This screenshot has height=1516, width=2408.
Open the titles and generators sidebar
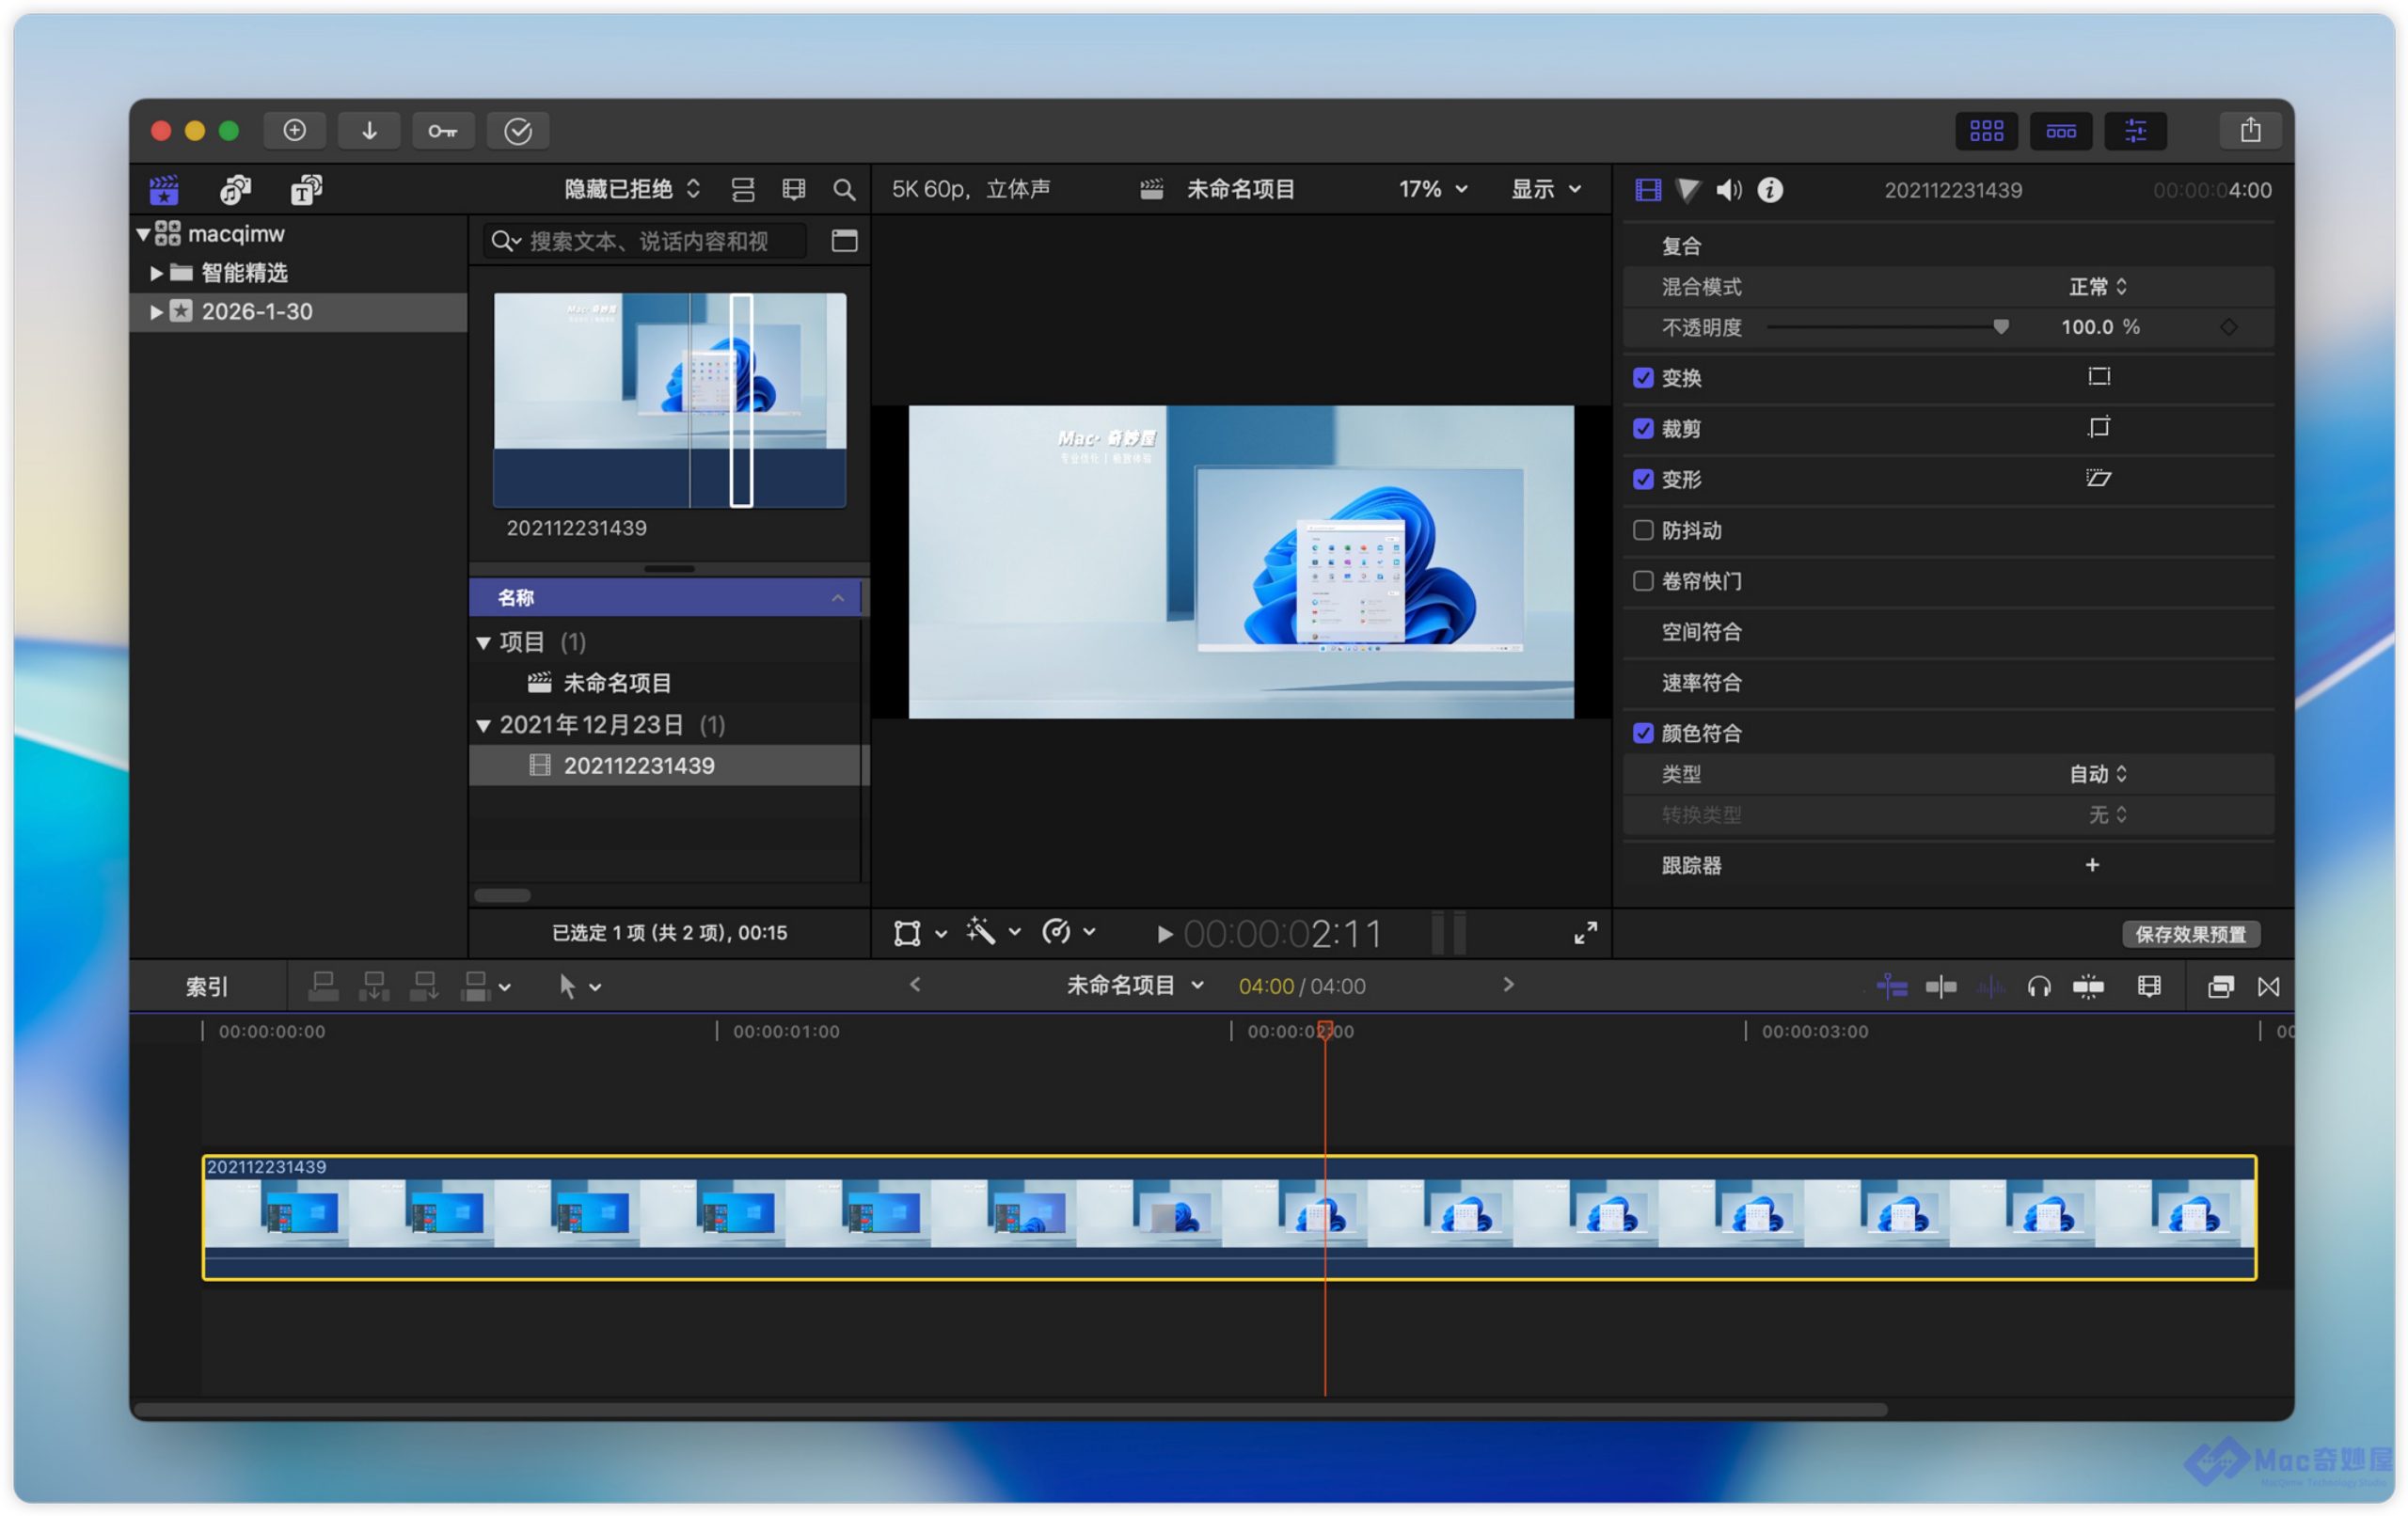point(306,190)
